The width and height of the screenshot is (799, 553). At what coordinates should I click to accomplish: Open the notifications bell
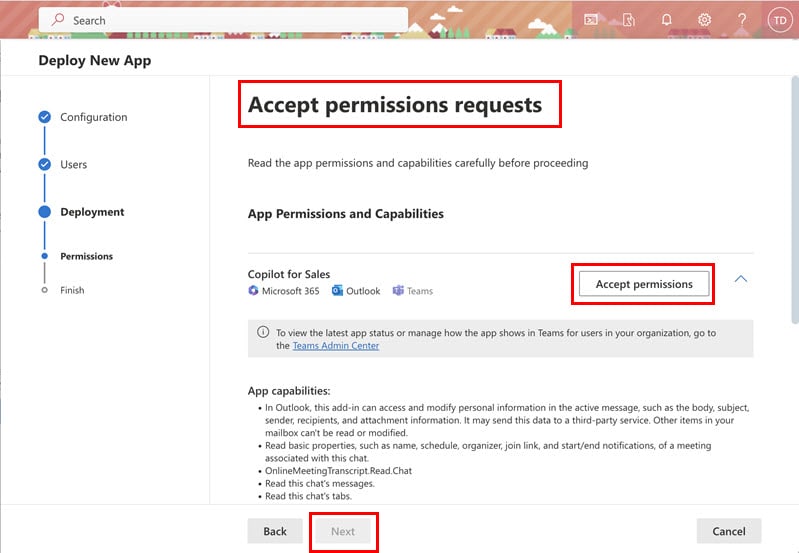(x=667, y=20)
